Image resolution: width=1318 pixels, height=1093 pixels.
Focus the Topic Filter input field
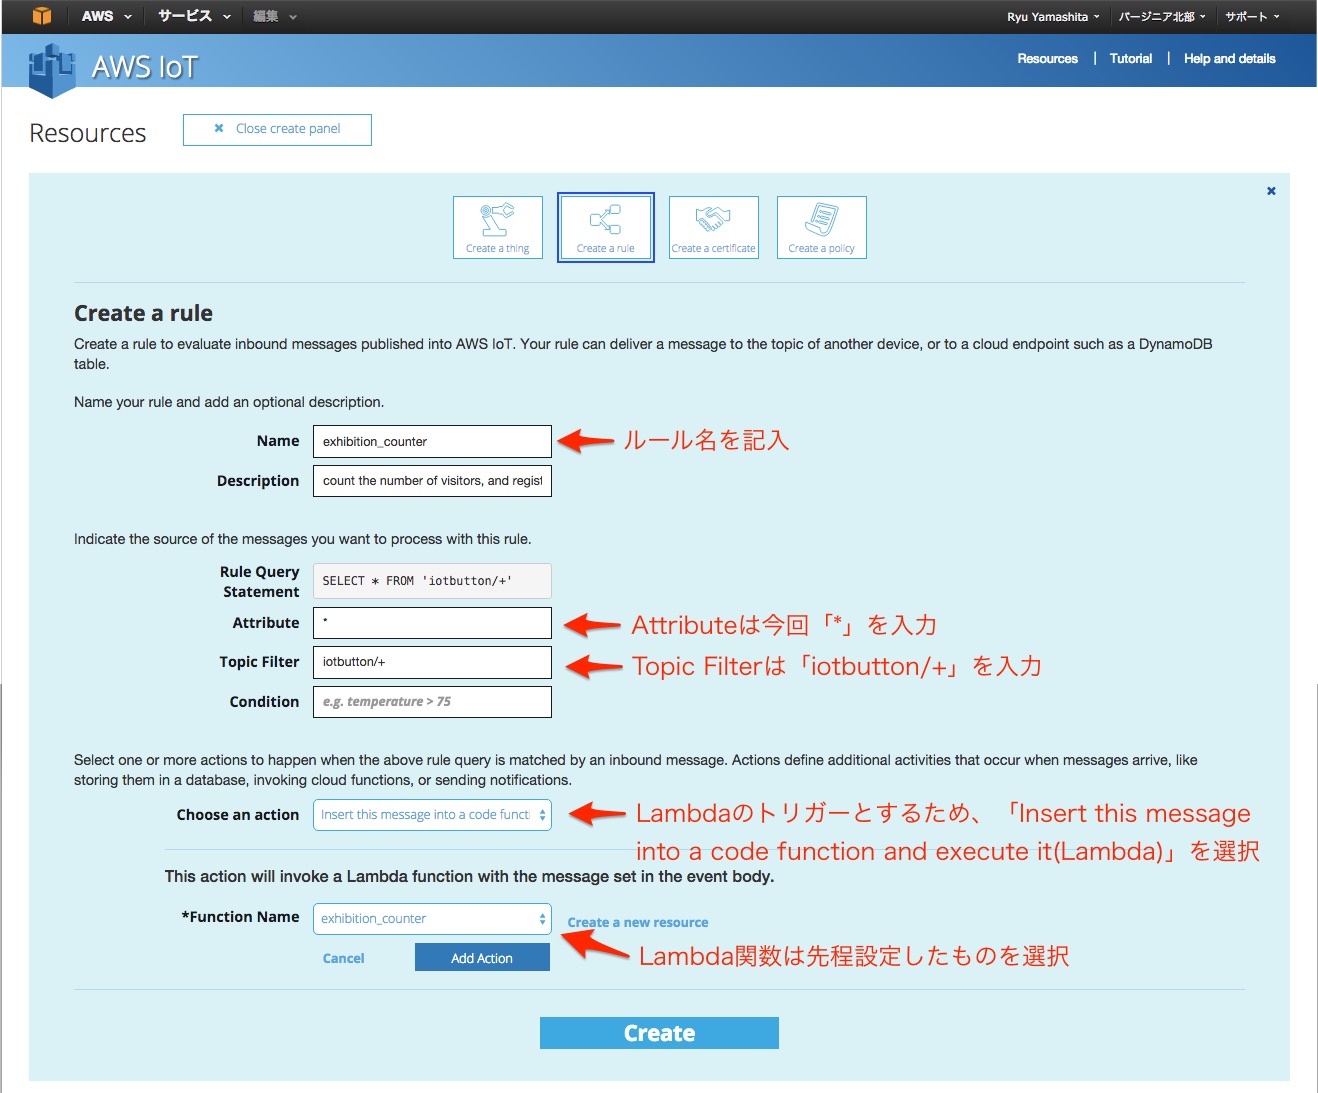432,662
